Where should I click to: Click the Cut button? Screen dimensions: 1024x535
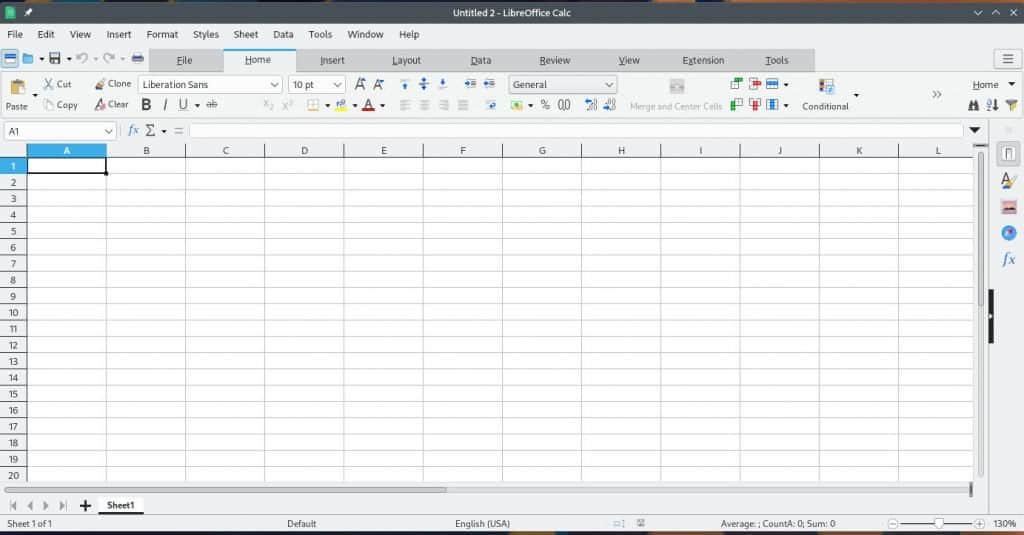[57, 84]
